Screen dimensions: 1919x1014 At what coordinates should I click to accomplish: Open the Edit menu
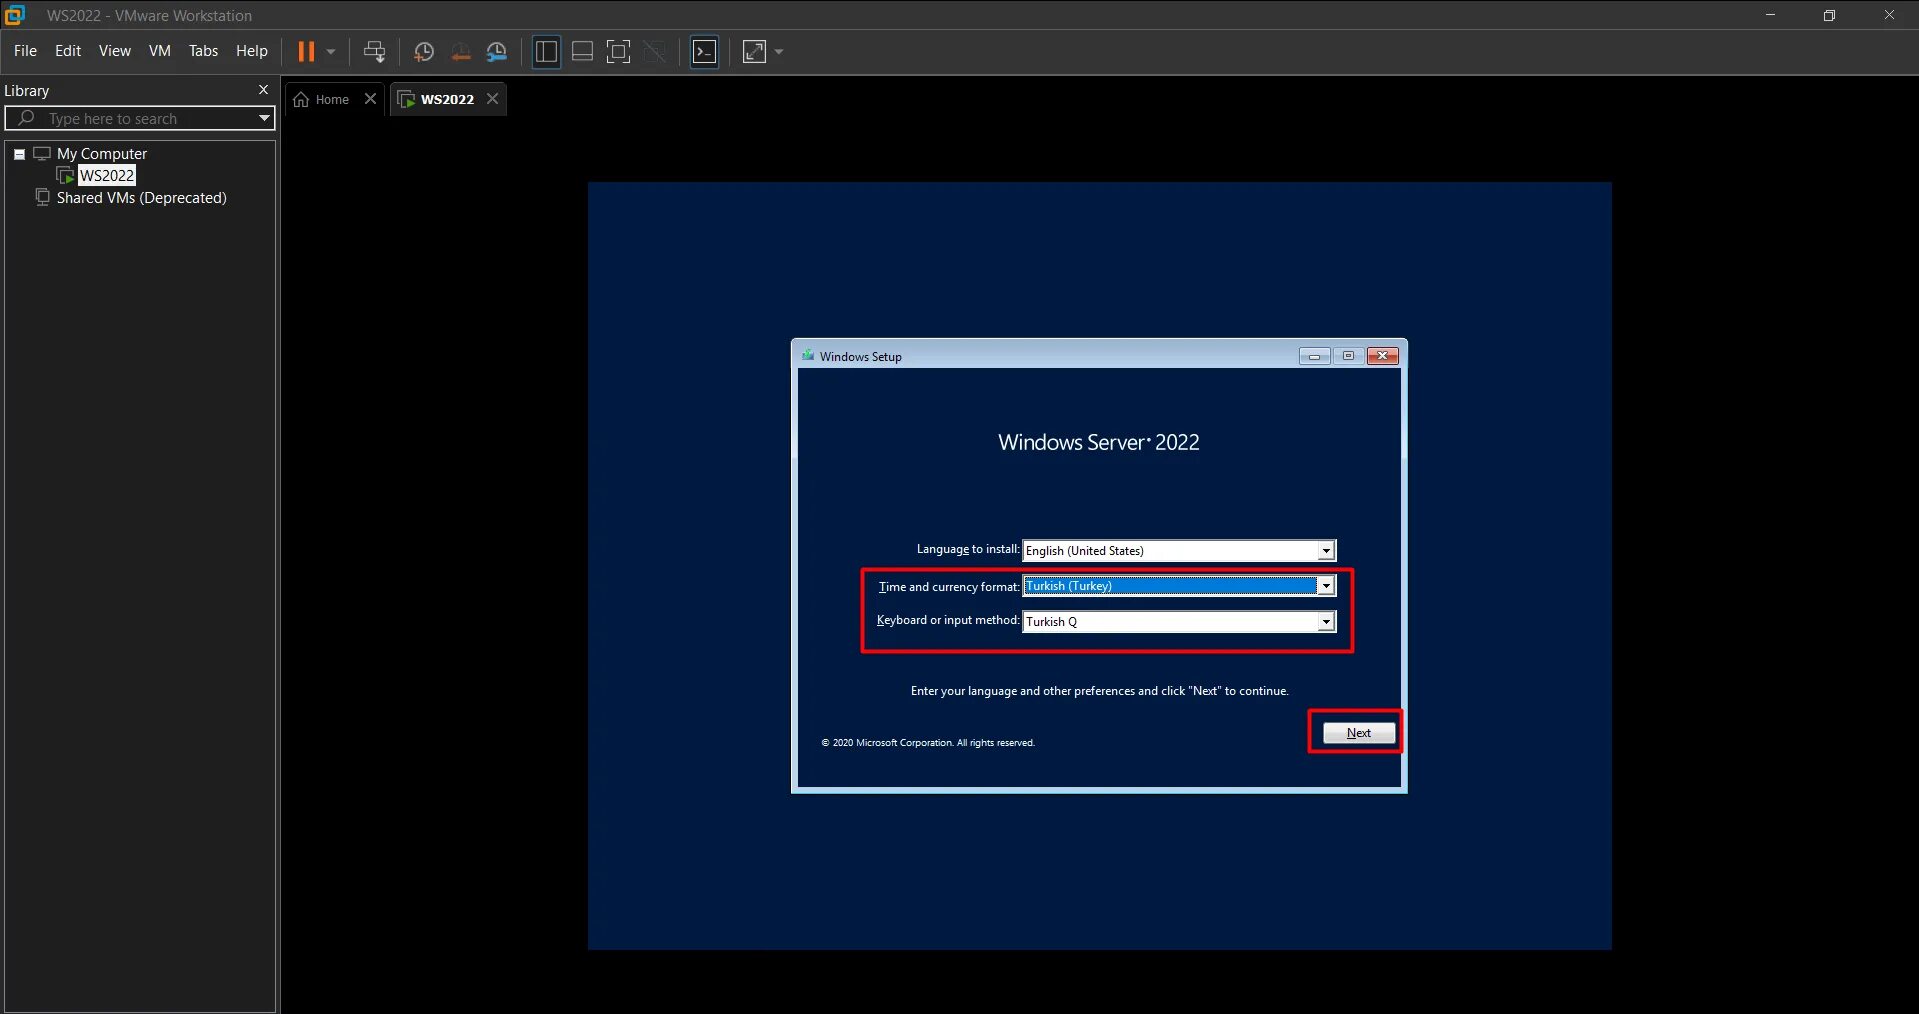tap(68, 51)
